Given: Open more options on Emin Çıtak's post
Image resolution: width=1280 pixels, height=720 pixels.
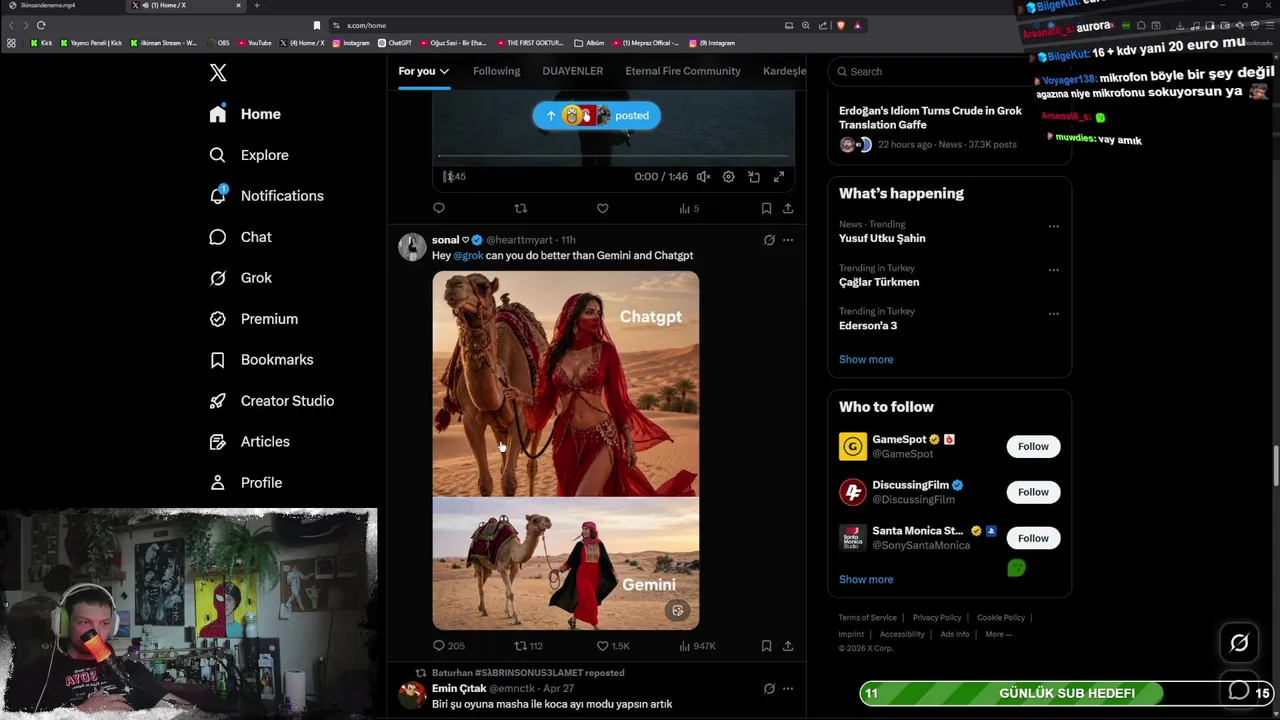Looking at the screenshot, I should pos(788,689).
